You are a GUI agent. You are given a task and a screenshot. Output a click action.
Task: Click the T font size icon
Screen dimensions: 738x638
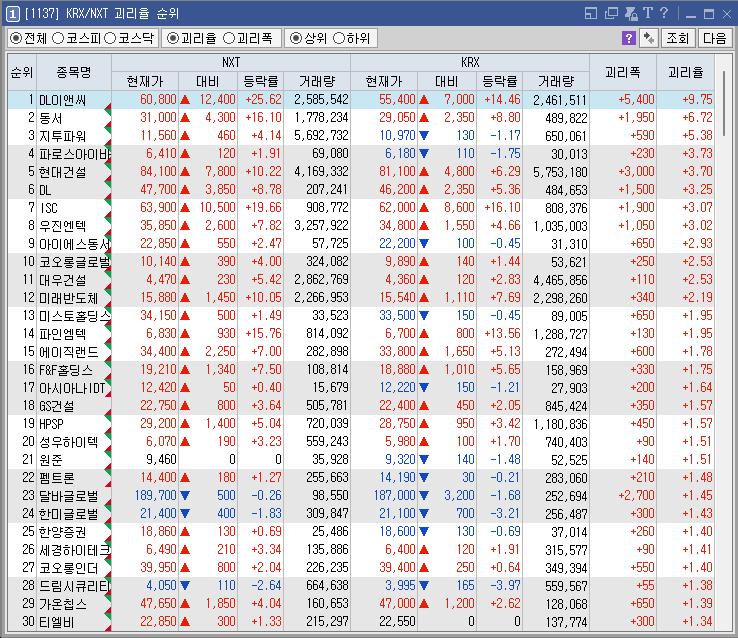648,13
